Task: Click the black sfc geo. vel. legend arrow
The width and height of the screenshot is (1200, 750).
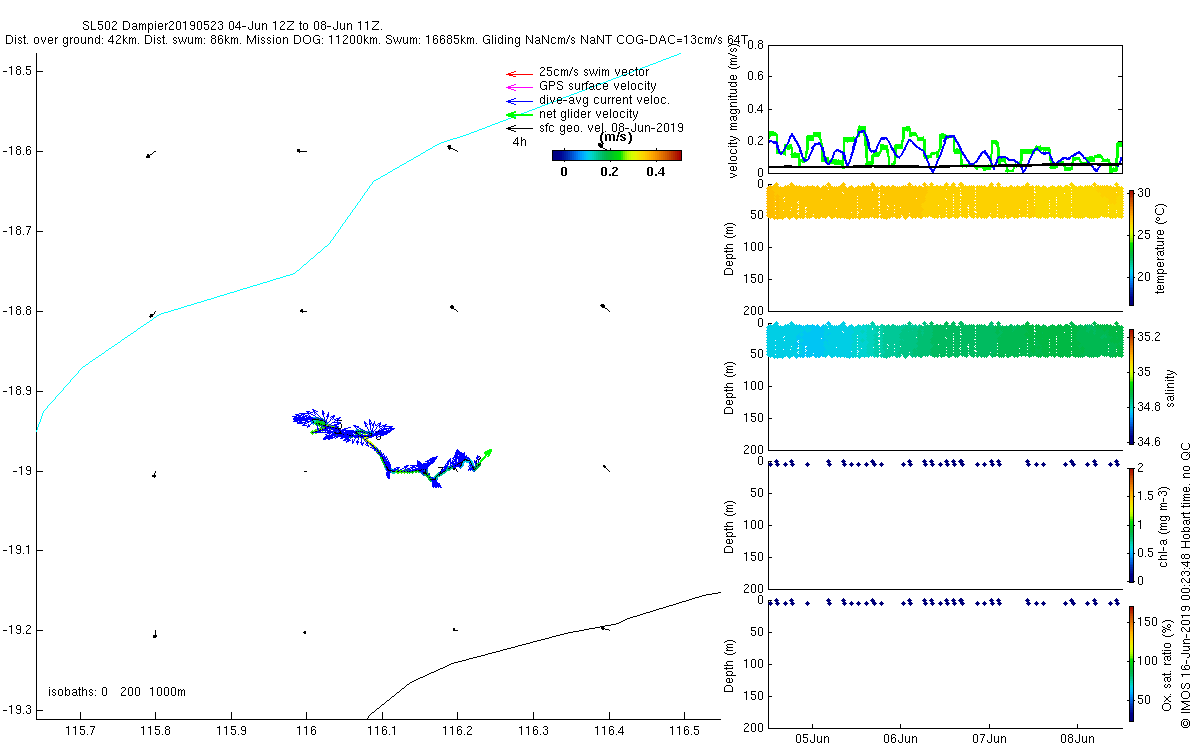Action: click(518, 128)
